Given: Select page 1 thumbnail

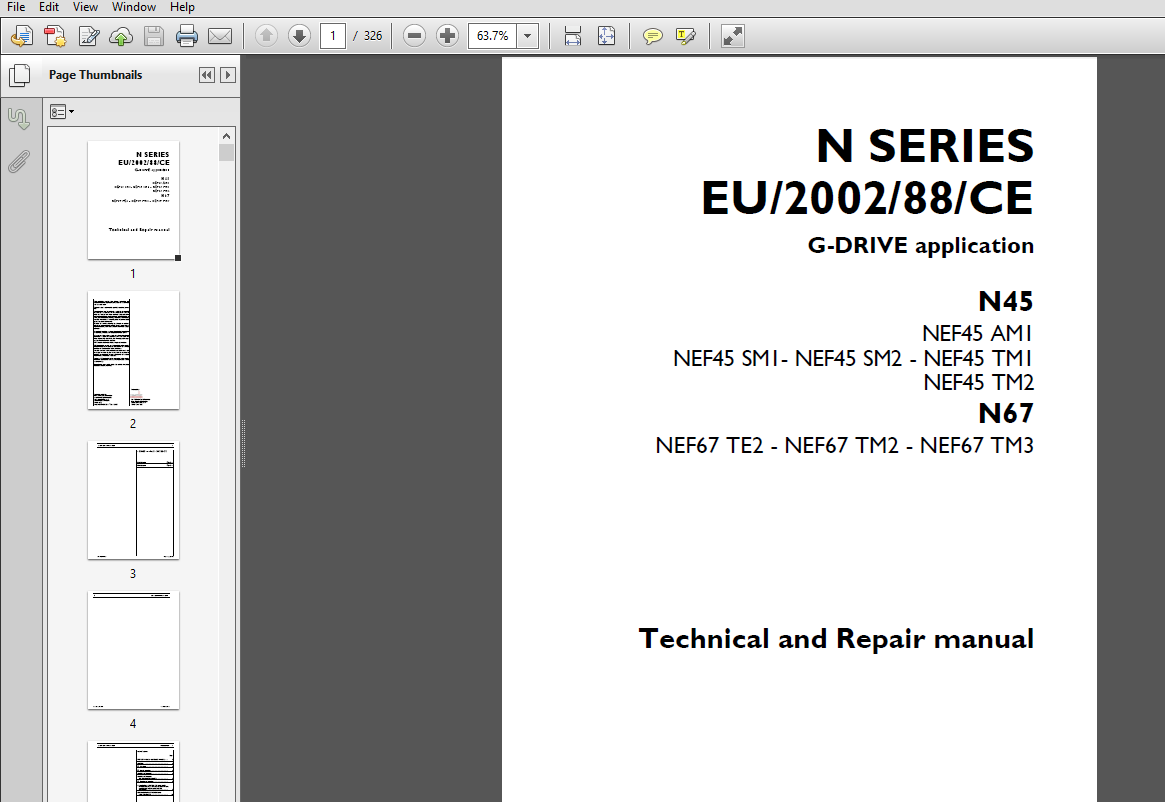Looking at the screenshot, I should [x=134, y=200].
